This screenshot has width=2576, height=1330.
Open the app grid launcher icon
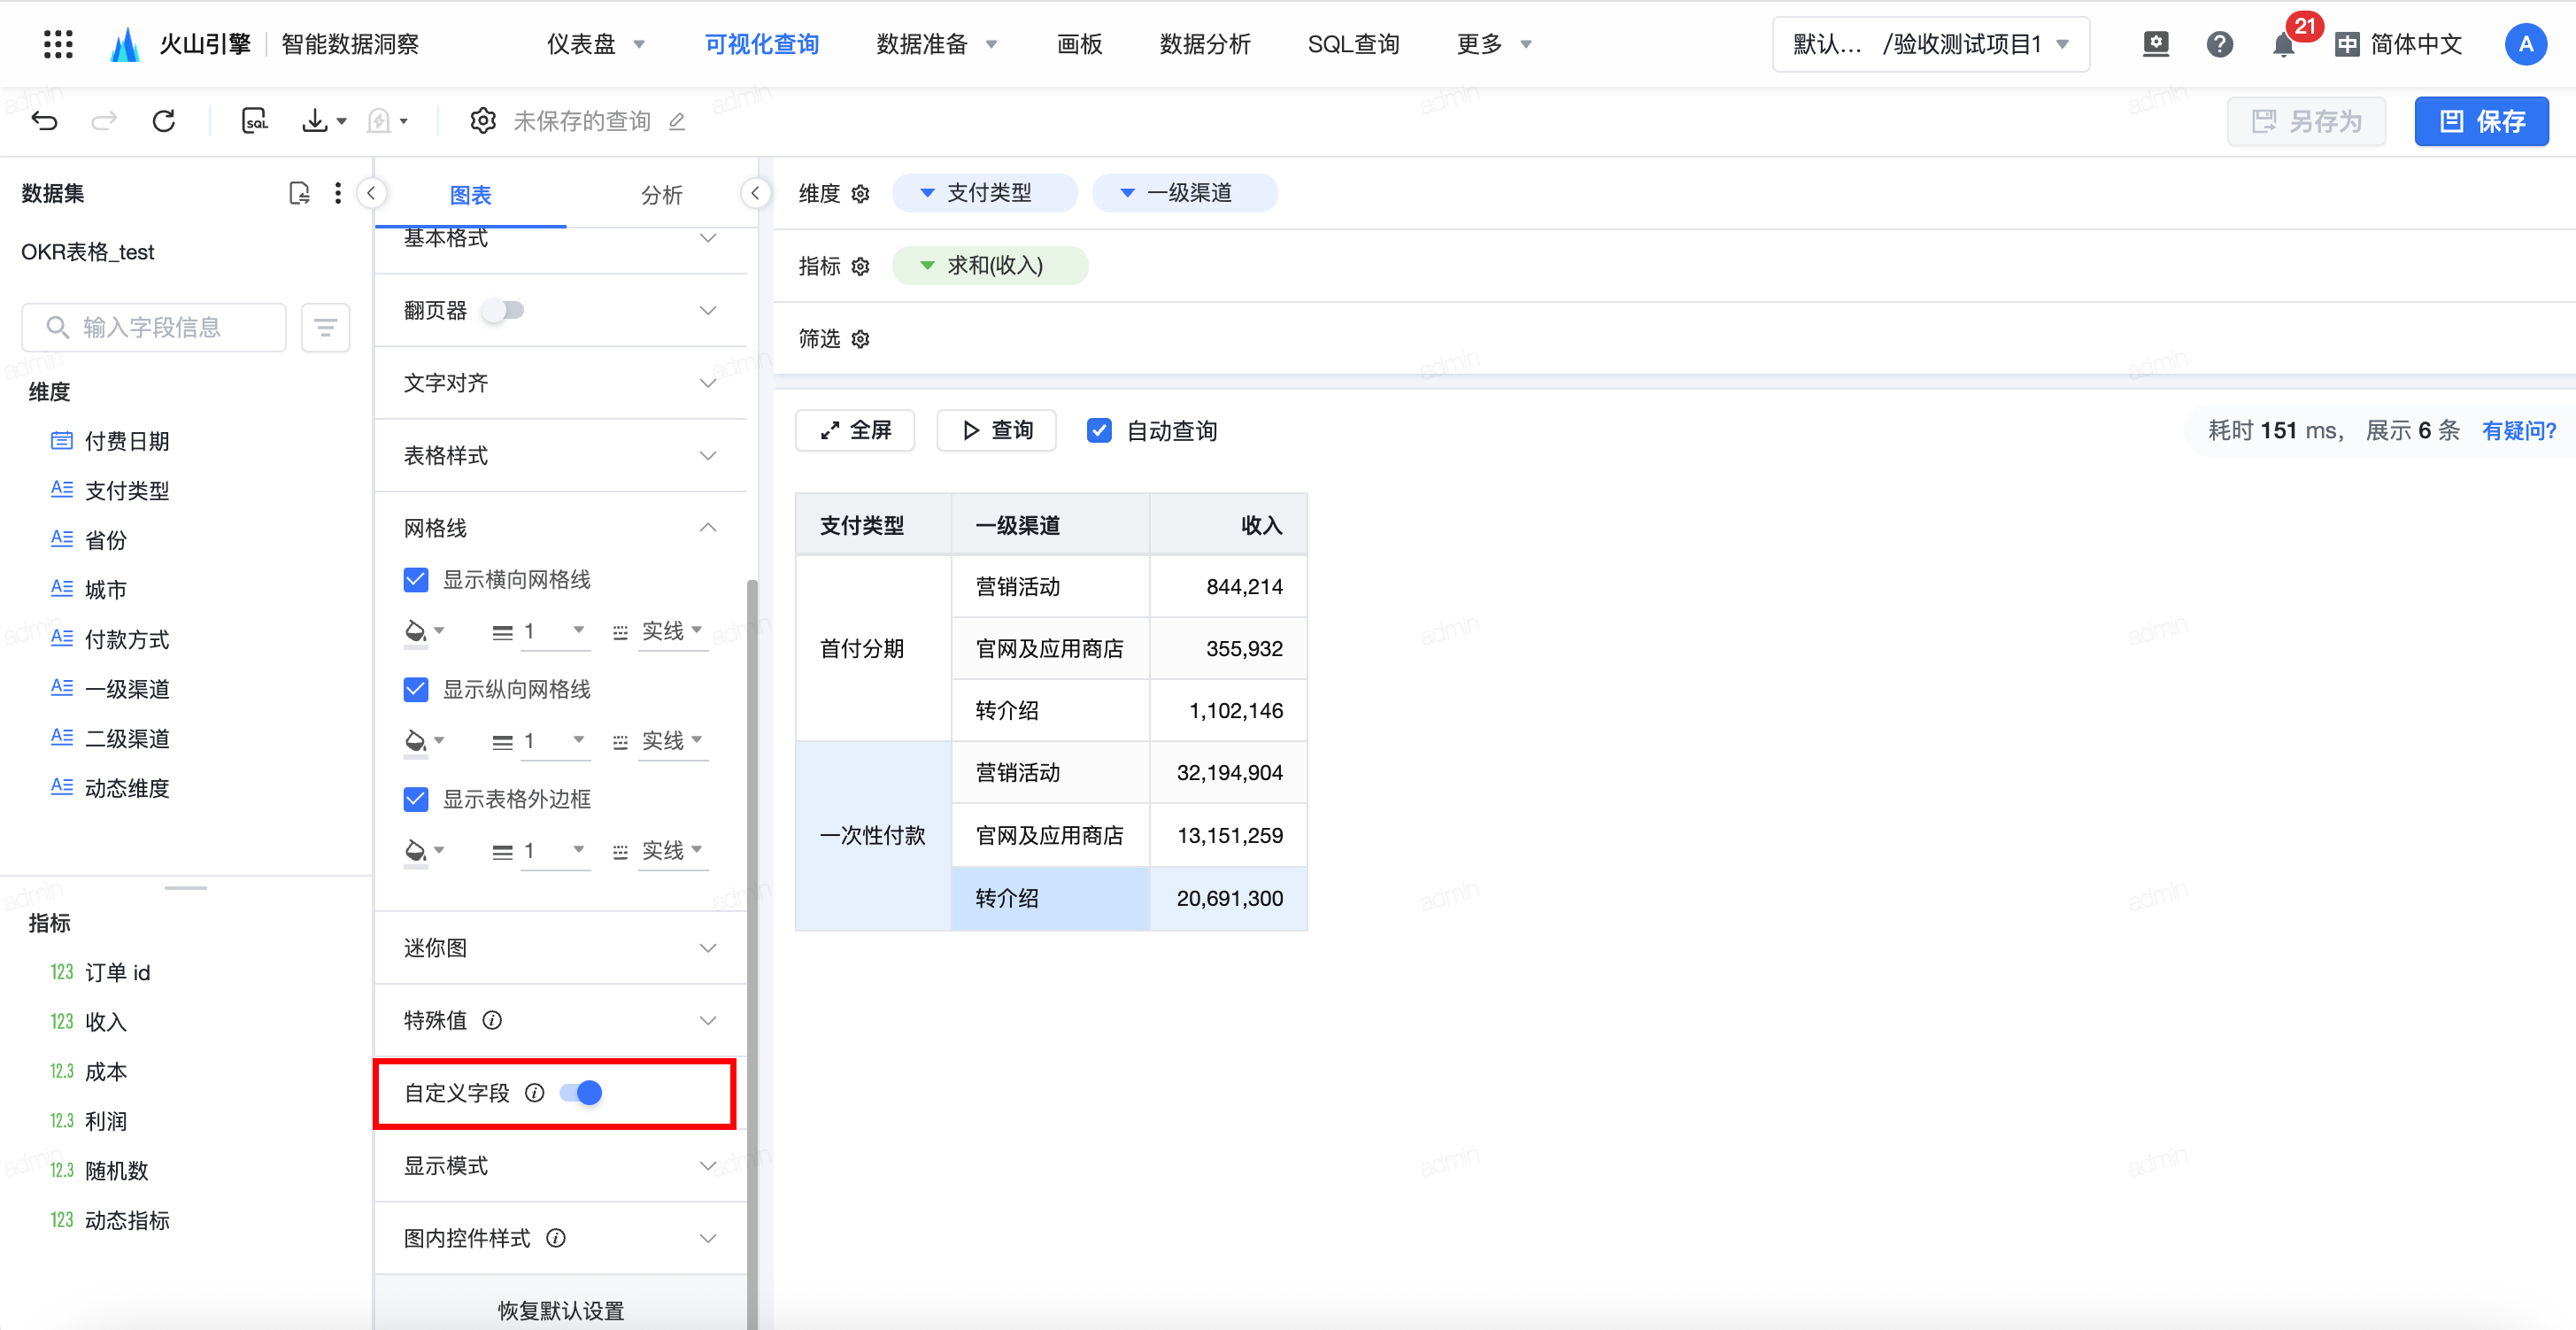tap(58, 44)
